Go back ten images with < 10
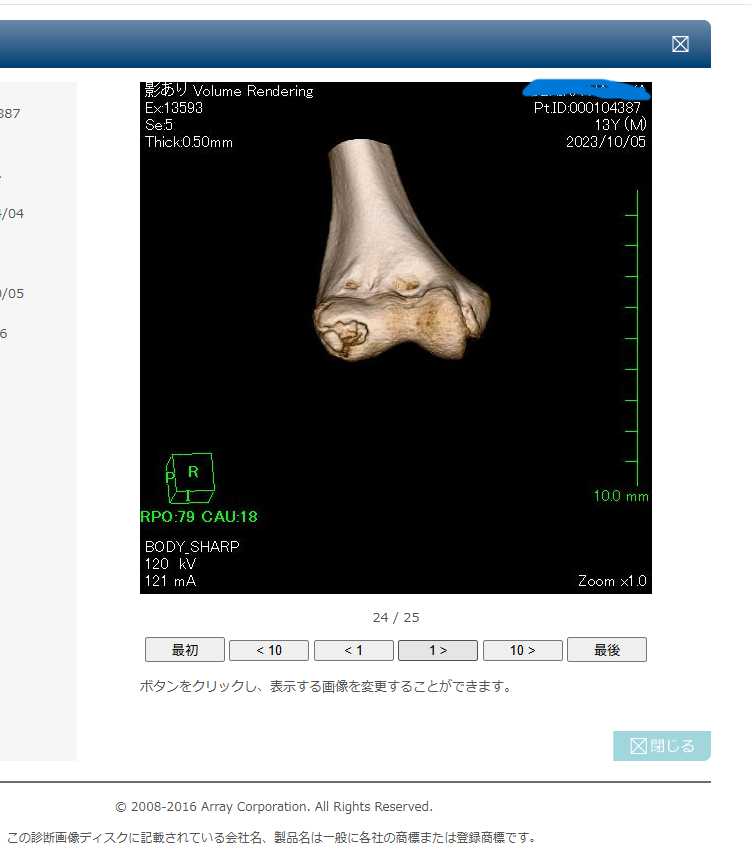 tap(269, 650)
